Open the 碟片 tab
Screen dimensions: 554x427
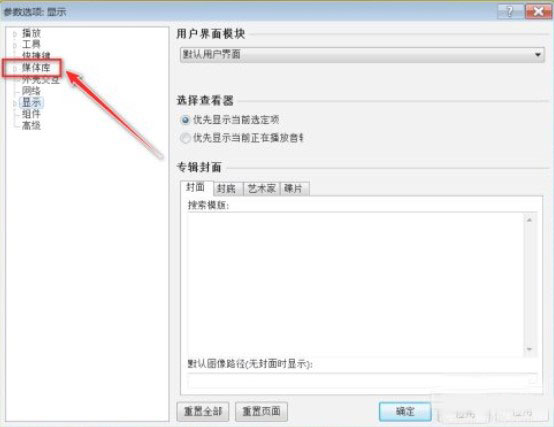(x=294, y=189)
